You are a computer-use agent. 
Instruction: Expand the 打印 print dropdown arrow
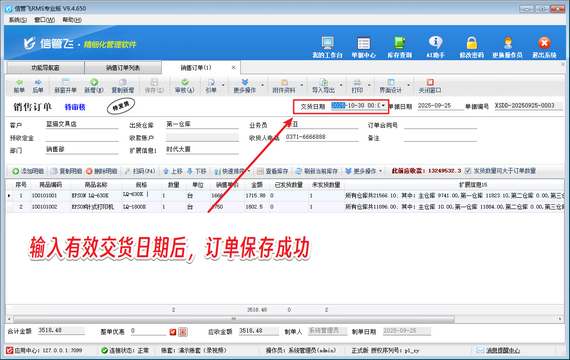[369, 86]
